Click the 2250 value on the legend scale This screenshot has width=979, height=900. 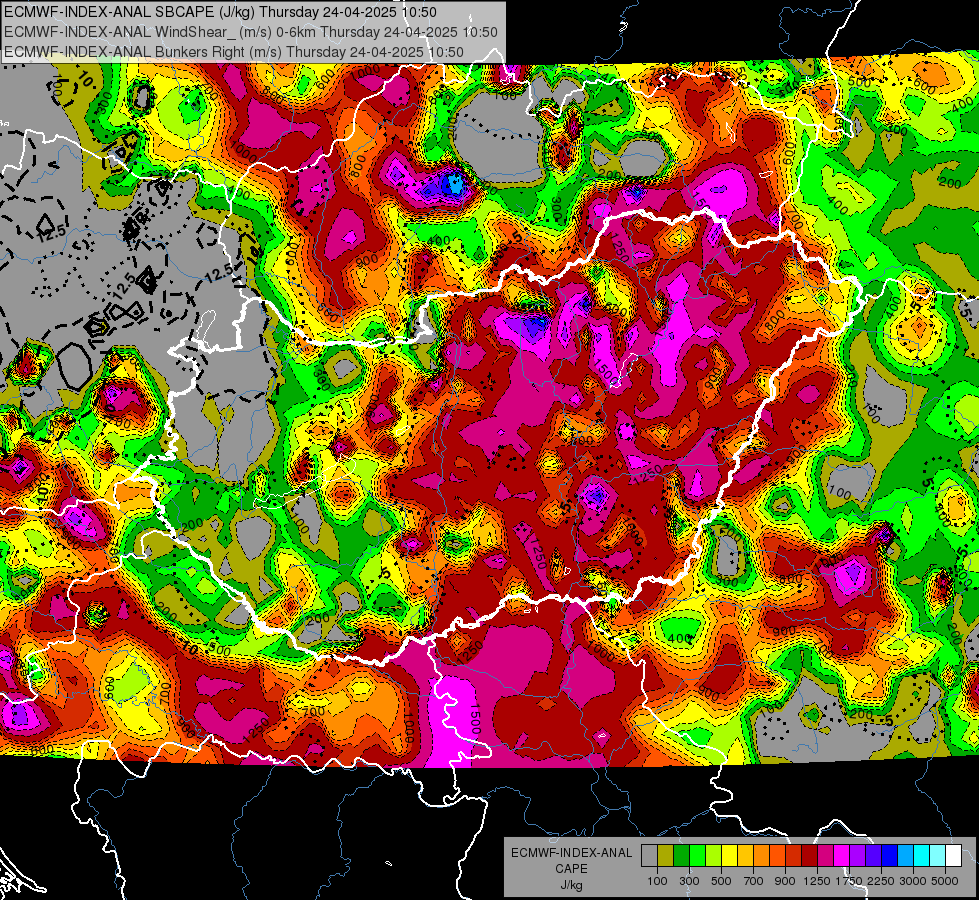[882, 881]
